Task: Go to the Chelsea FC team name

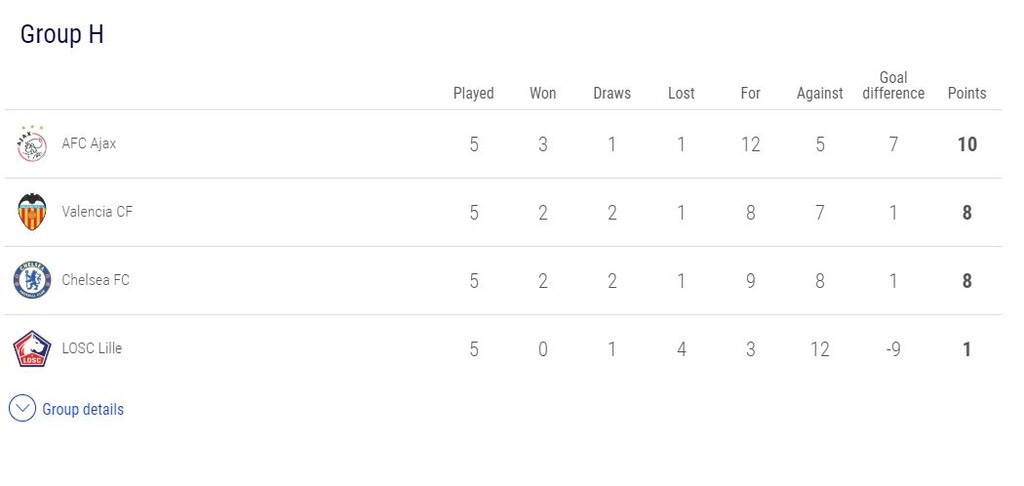Action: pyautogui.click(x=96, y=280)
